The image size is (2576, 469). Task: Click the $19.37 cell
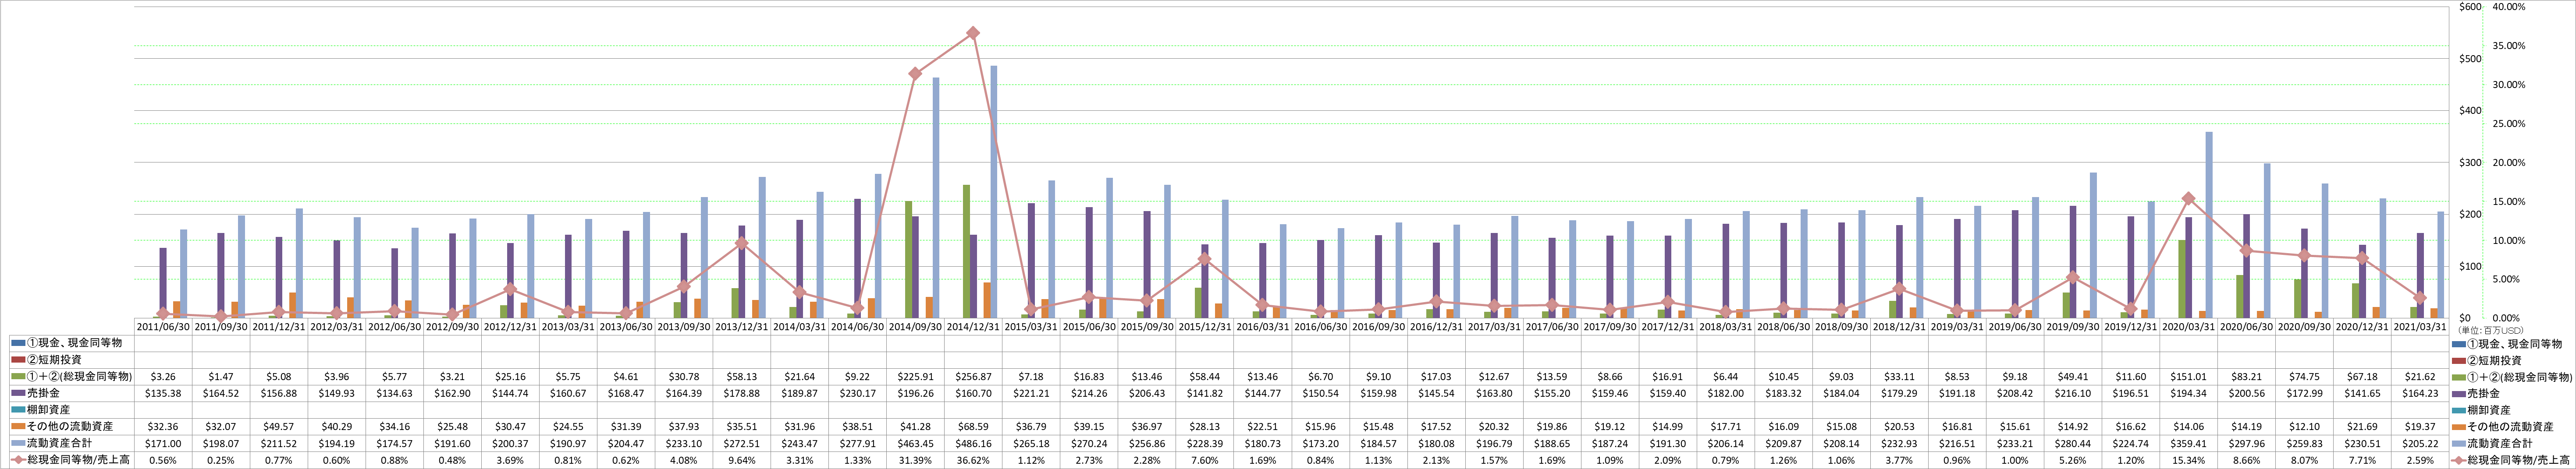point(2421,426)
